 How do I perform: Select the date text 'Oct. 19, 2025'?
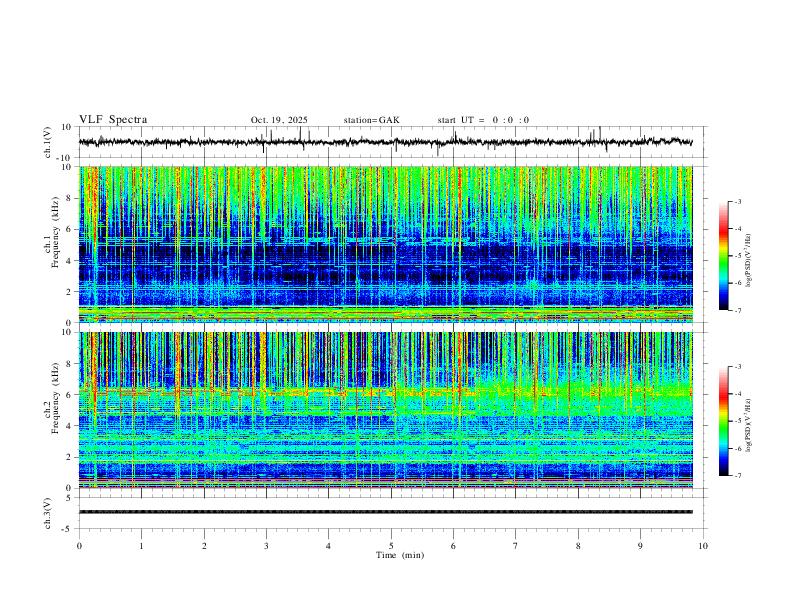[279, 120]
